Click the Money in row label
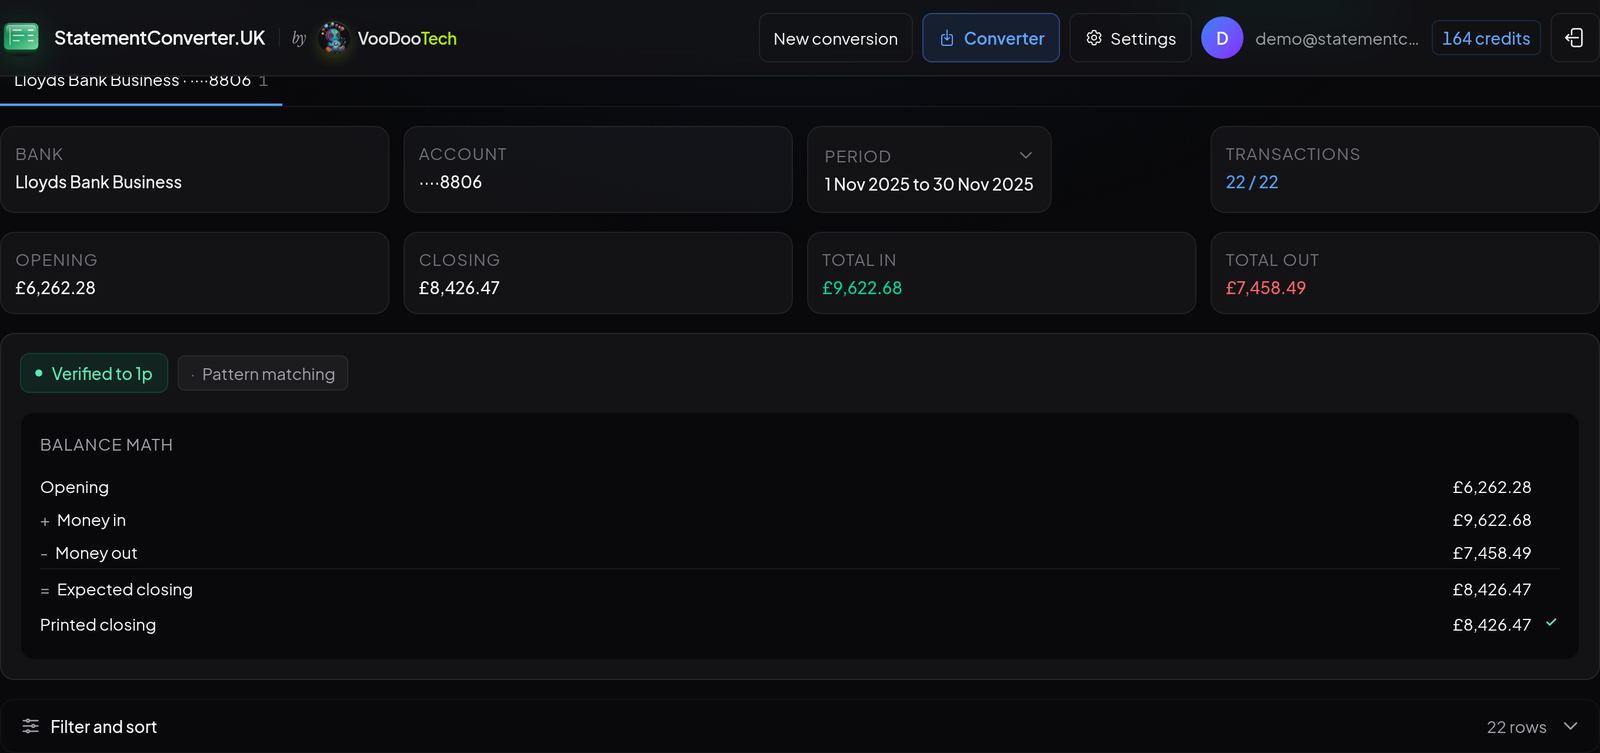Screen dimensions: 1600x753 pos(91,520)
